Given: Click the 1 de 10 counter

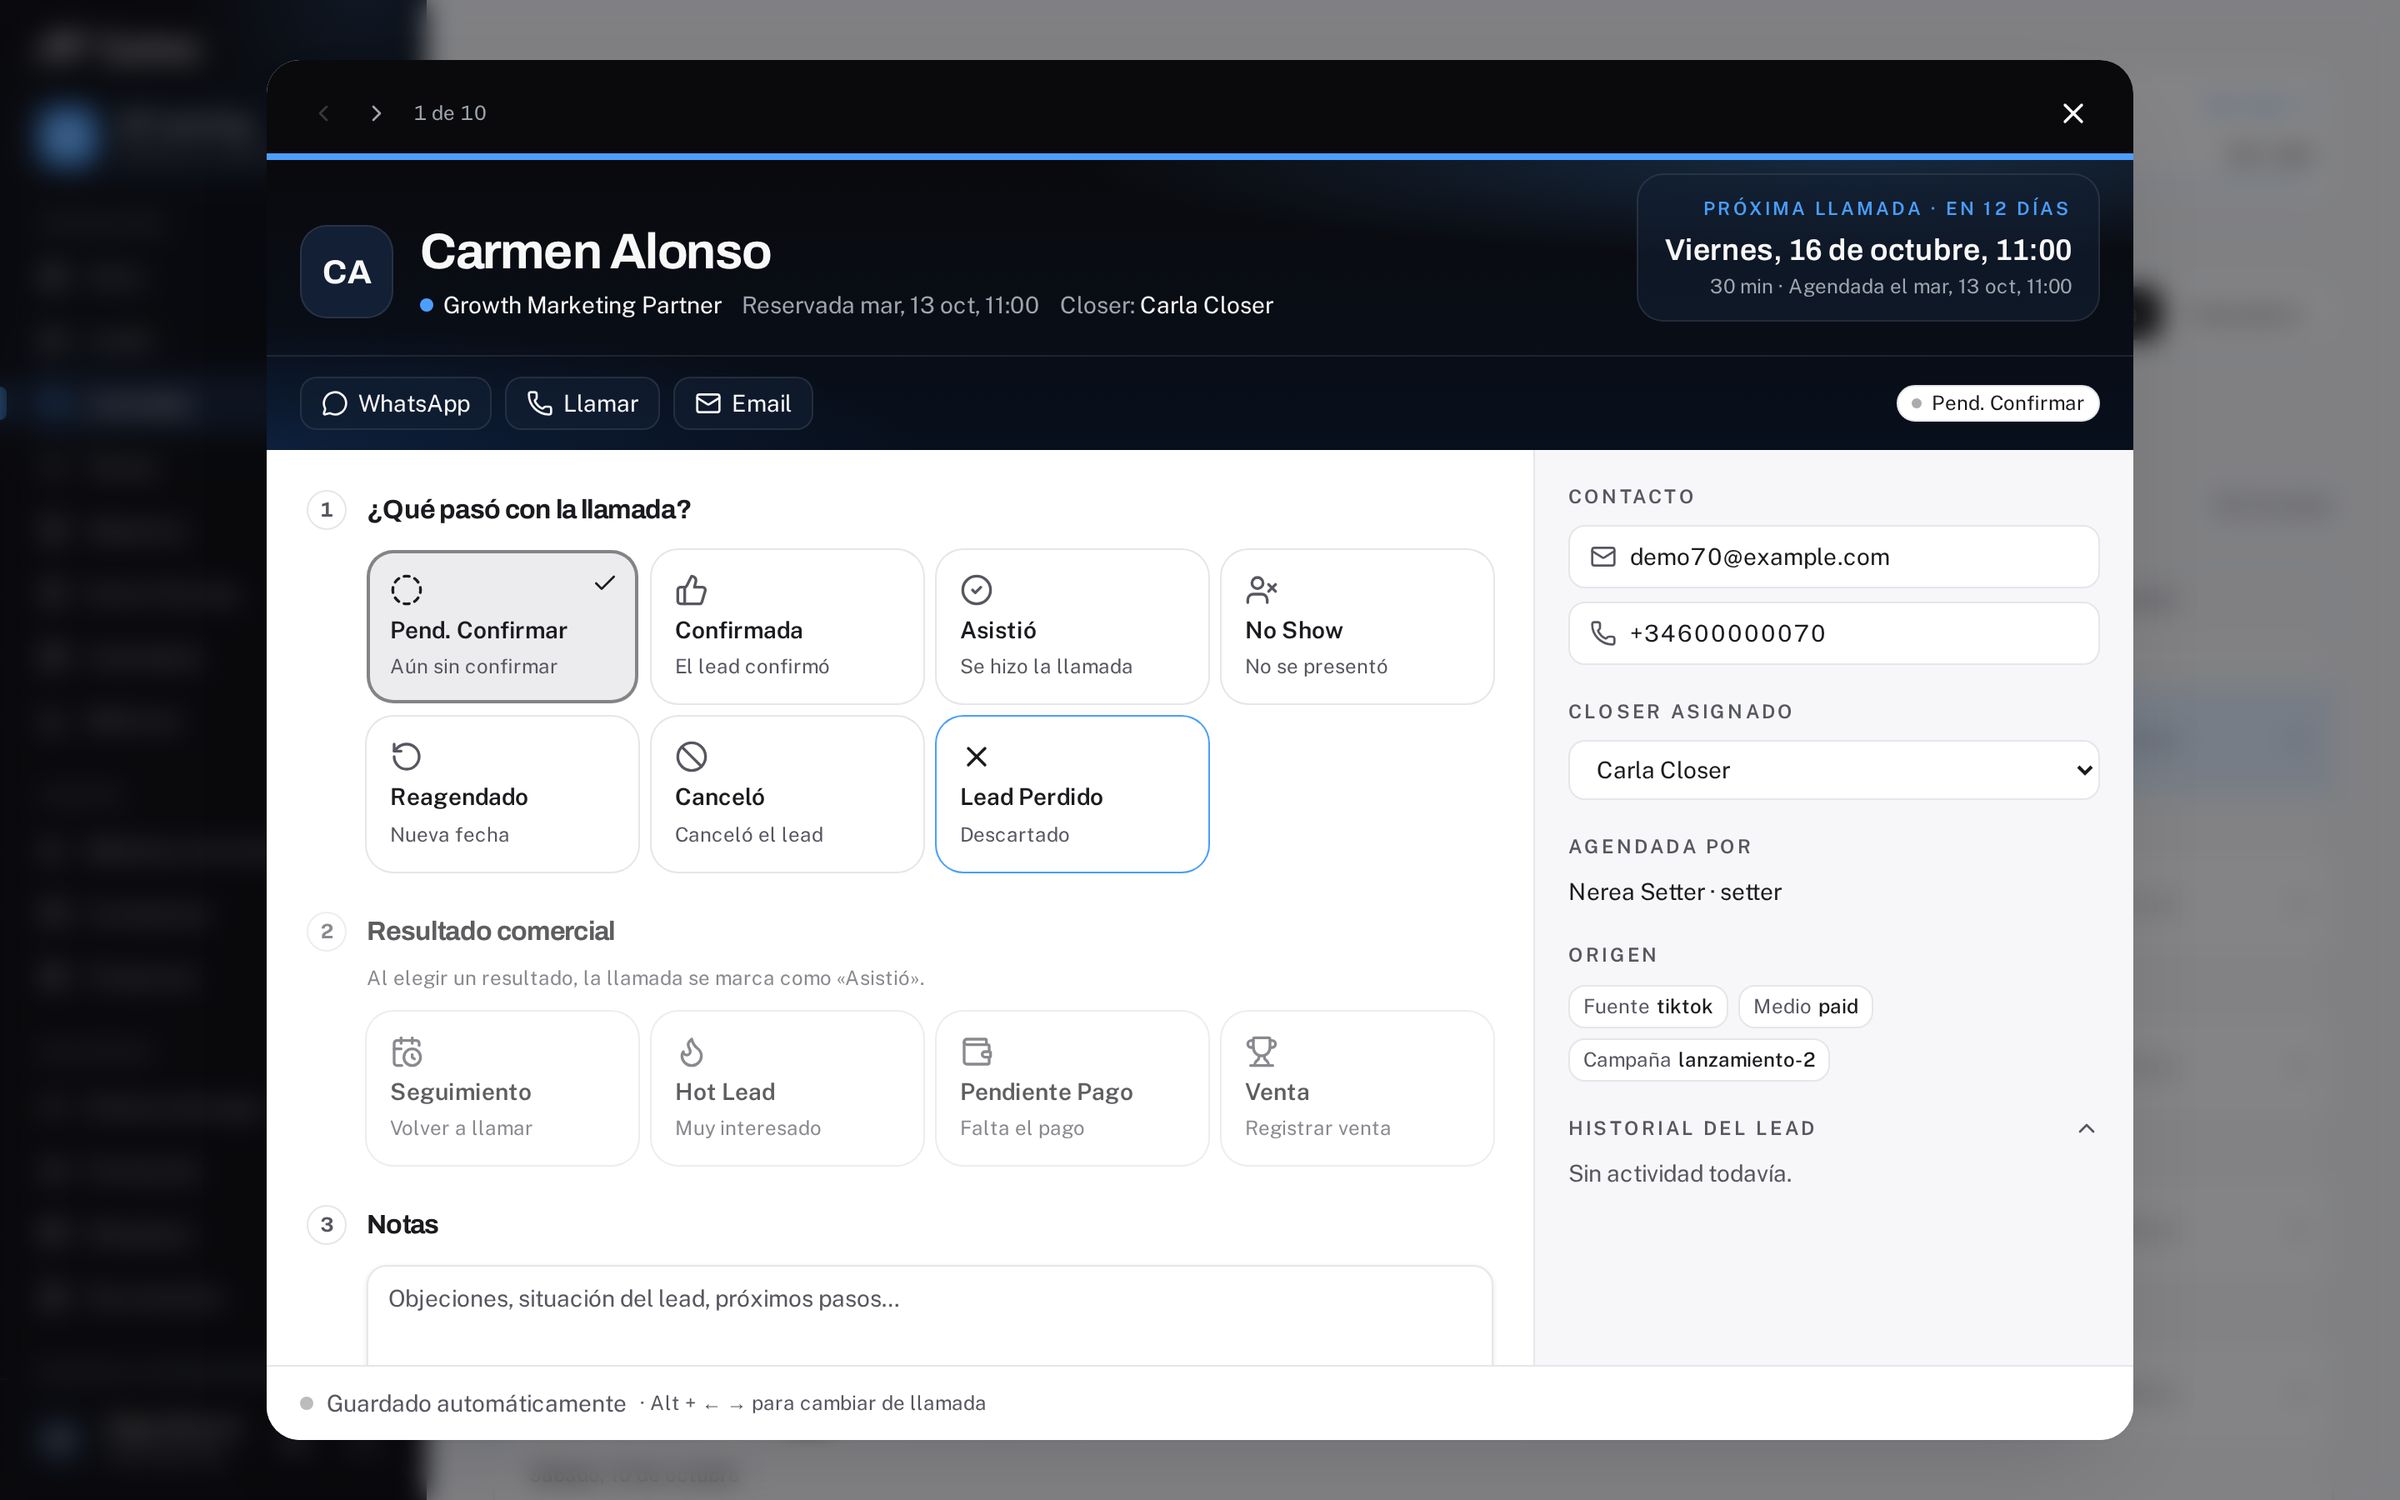Looking at the screenshot, I should [x=450, y=113].
